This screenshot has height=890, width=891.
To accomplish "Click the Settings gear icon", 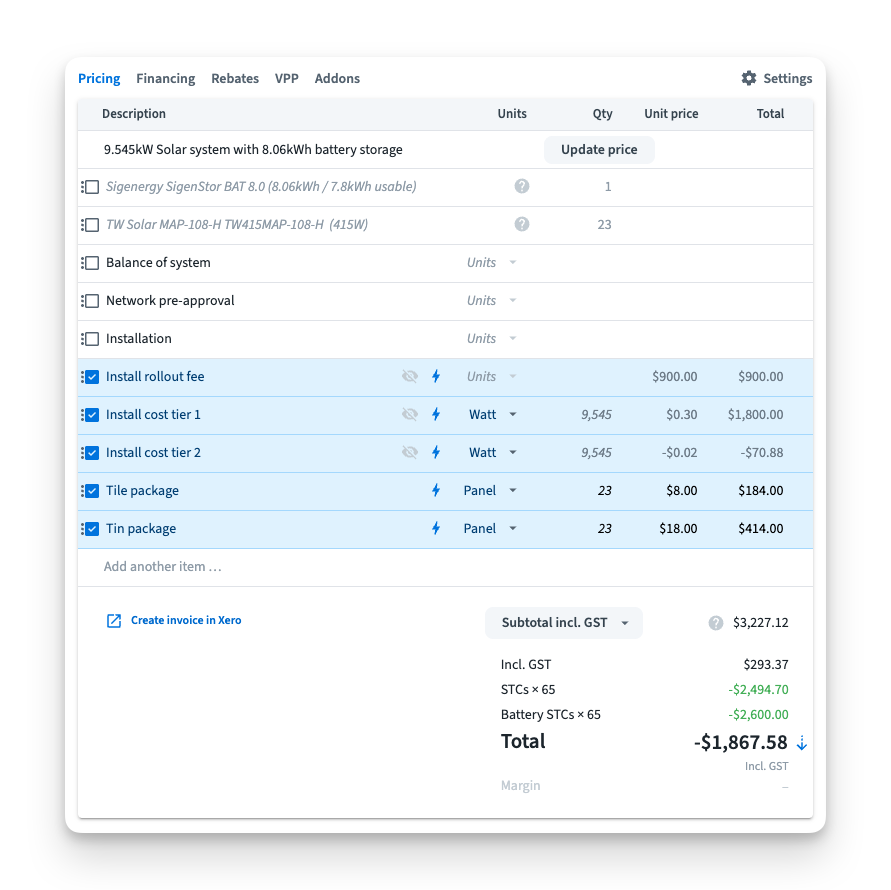I will 748,78.
